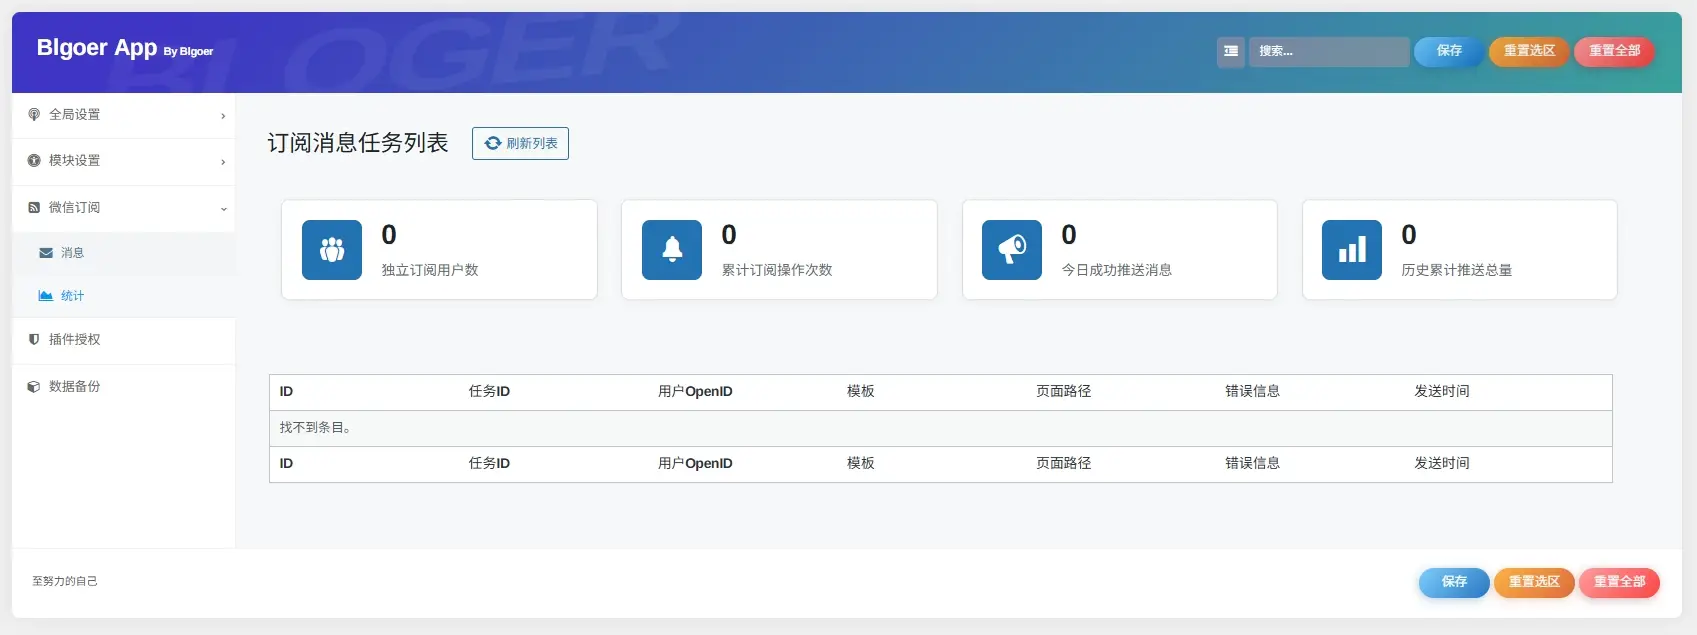1697x635 pixels.
Task: Click the 统计 chart icon
Action: 46,296
